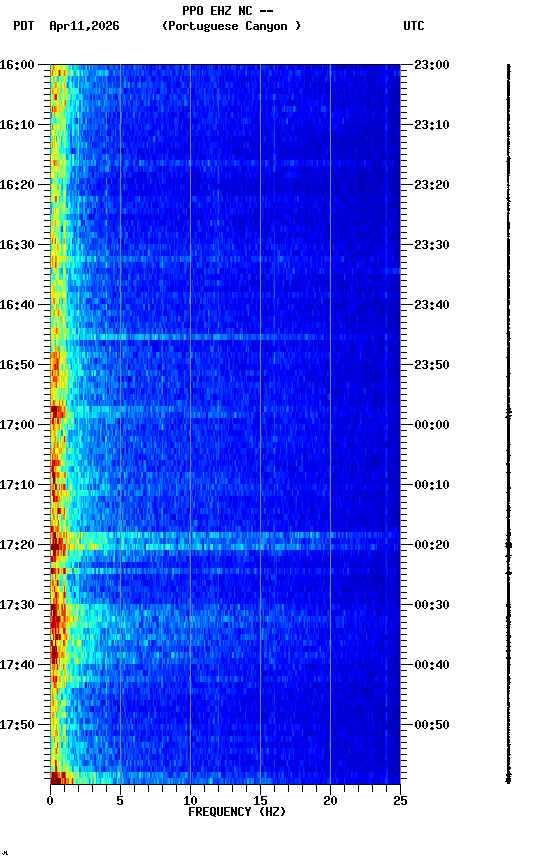The height and width of the screenshot is (864, 552).
Task: Click the seismogram spike near 00:20 UTC
Action: click(508, 545)
